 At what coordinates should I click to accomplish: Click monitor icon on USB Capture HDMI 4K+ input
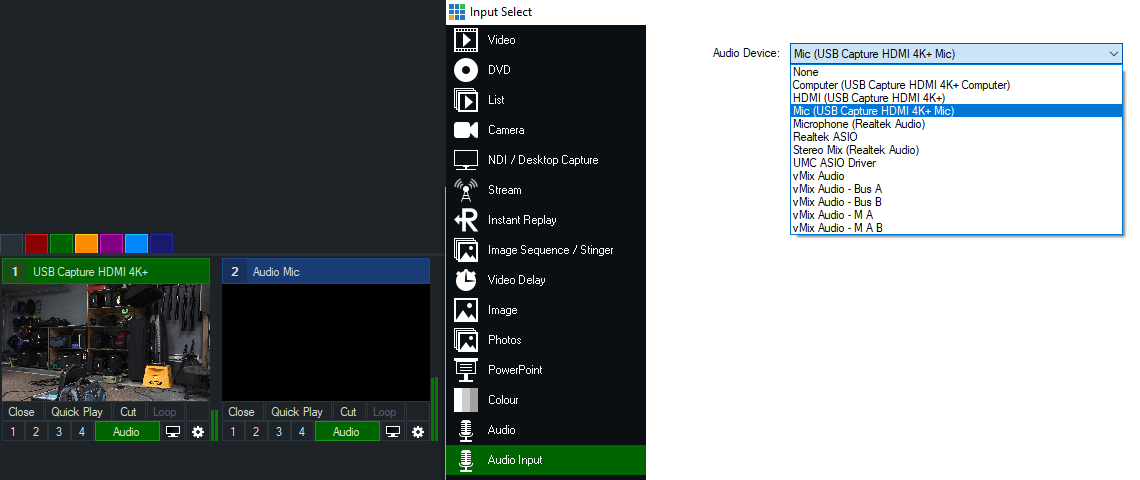173,432
